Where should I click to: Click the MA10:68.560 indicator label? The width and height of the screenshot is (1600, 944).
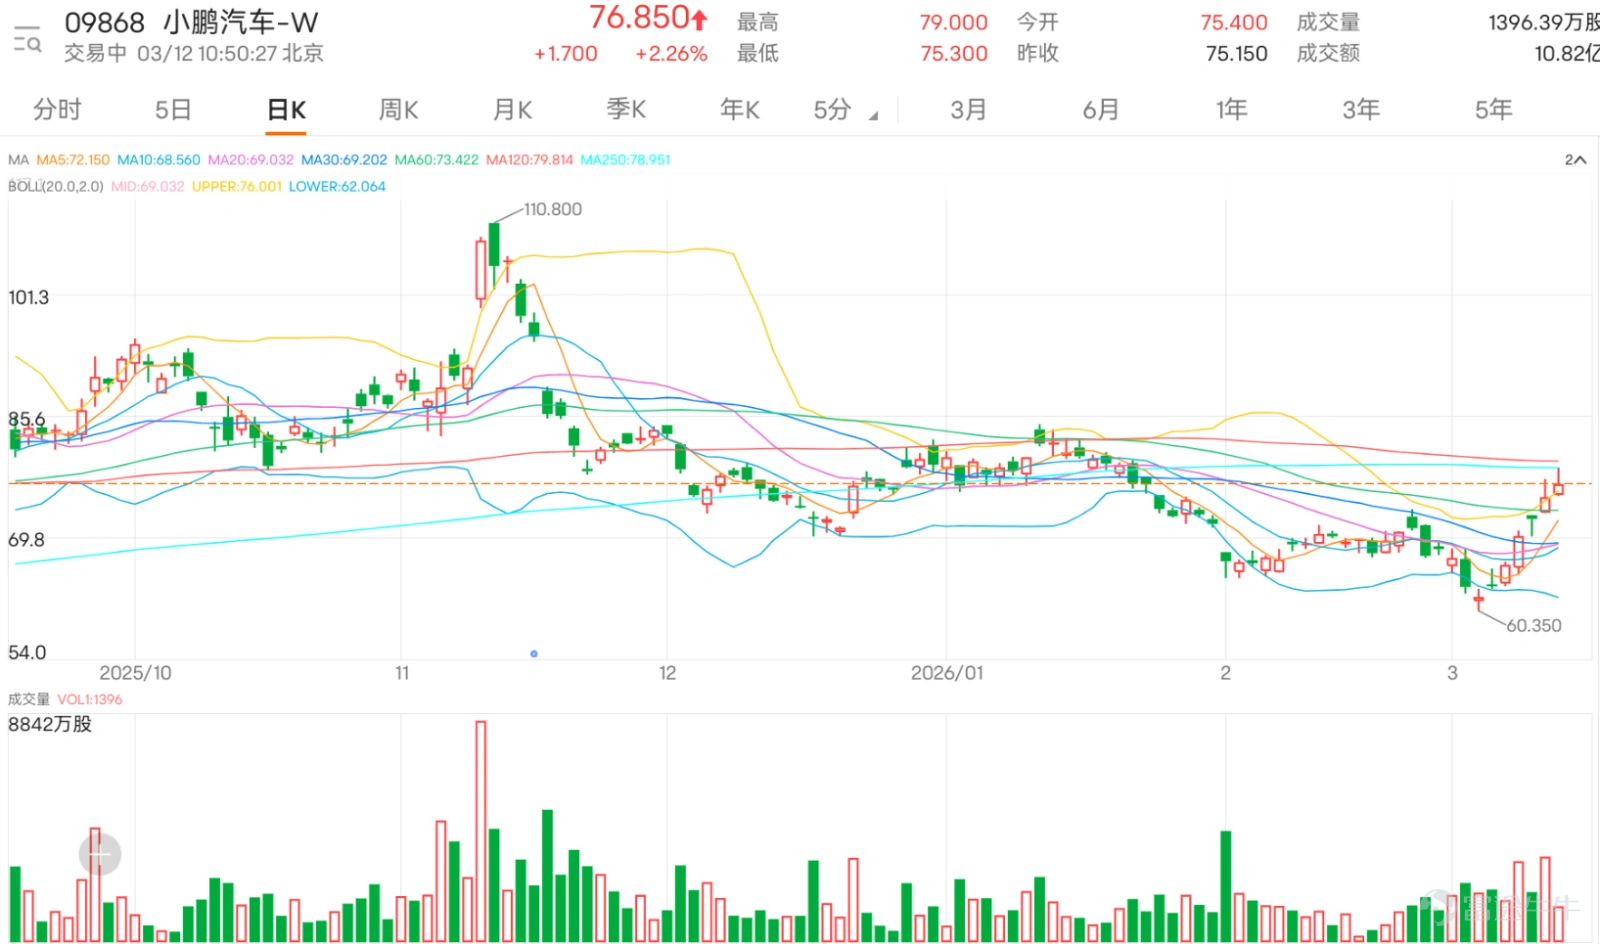point(158,160)
